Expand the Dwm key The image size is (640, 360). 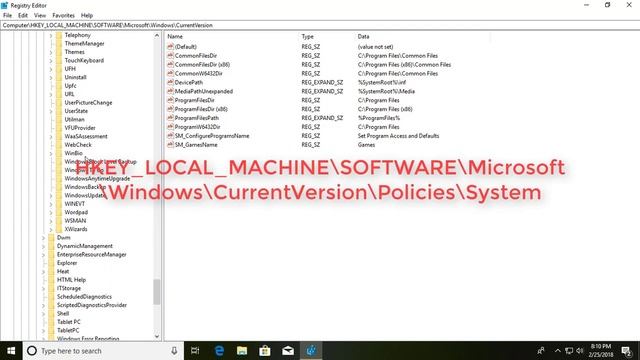coord(43,238)
